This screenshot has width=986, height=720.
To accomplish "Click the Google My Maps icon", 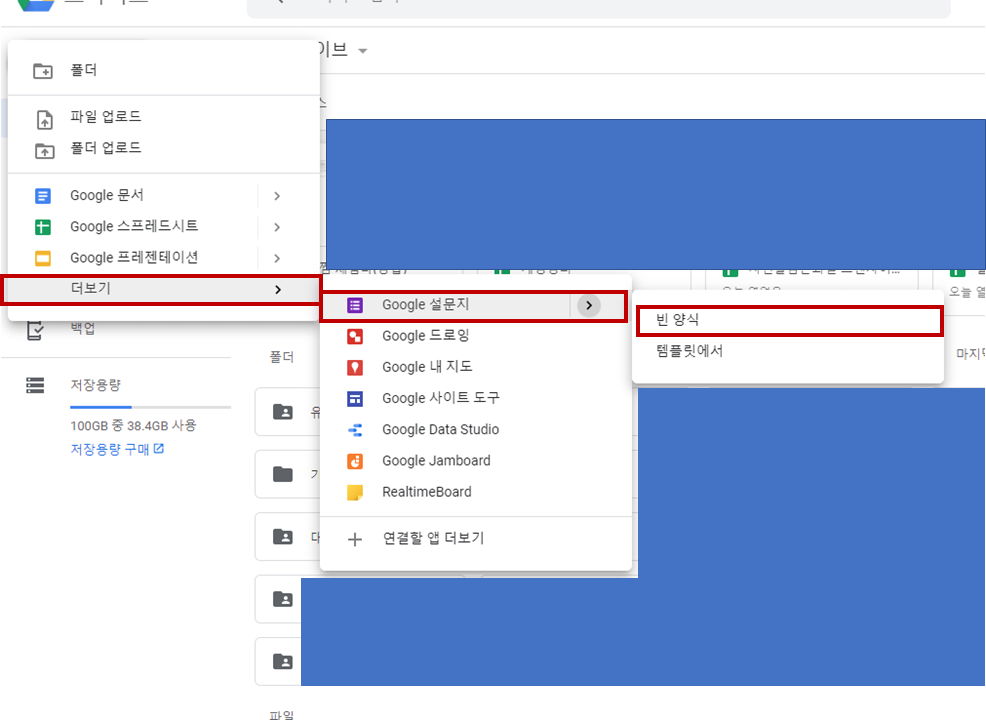I will [355, 367].
